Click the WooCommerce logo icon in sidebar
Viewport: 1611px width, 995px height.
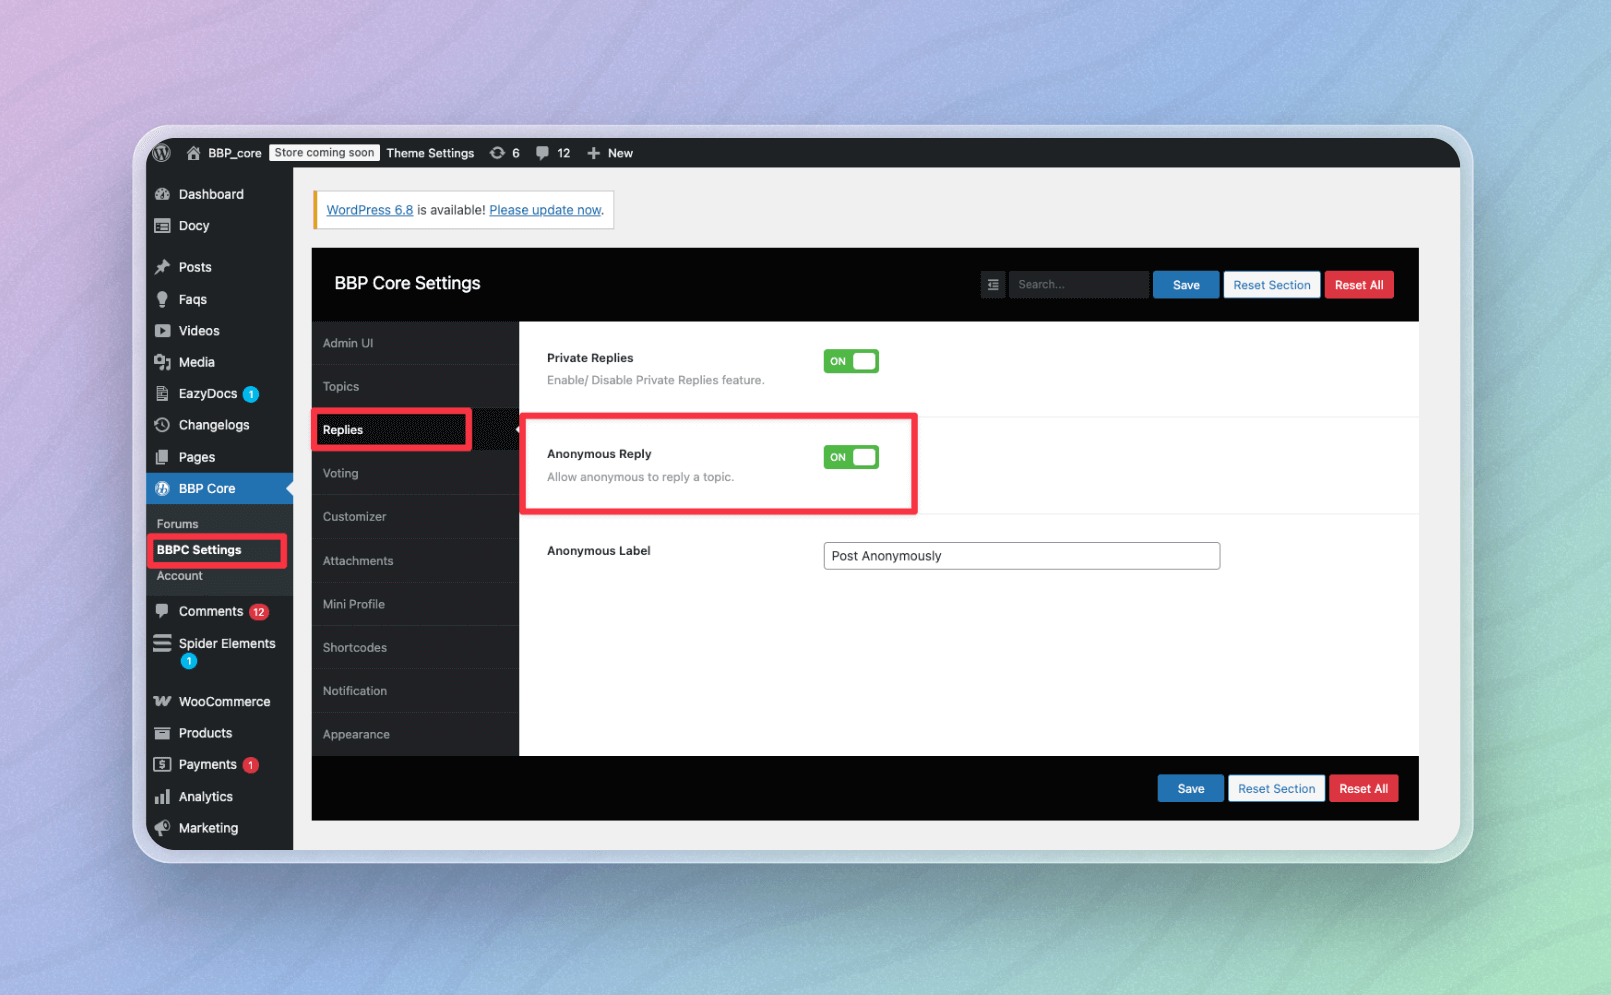tap(162, 701)
